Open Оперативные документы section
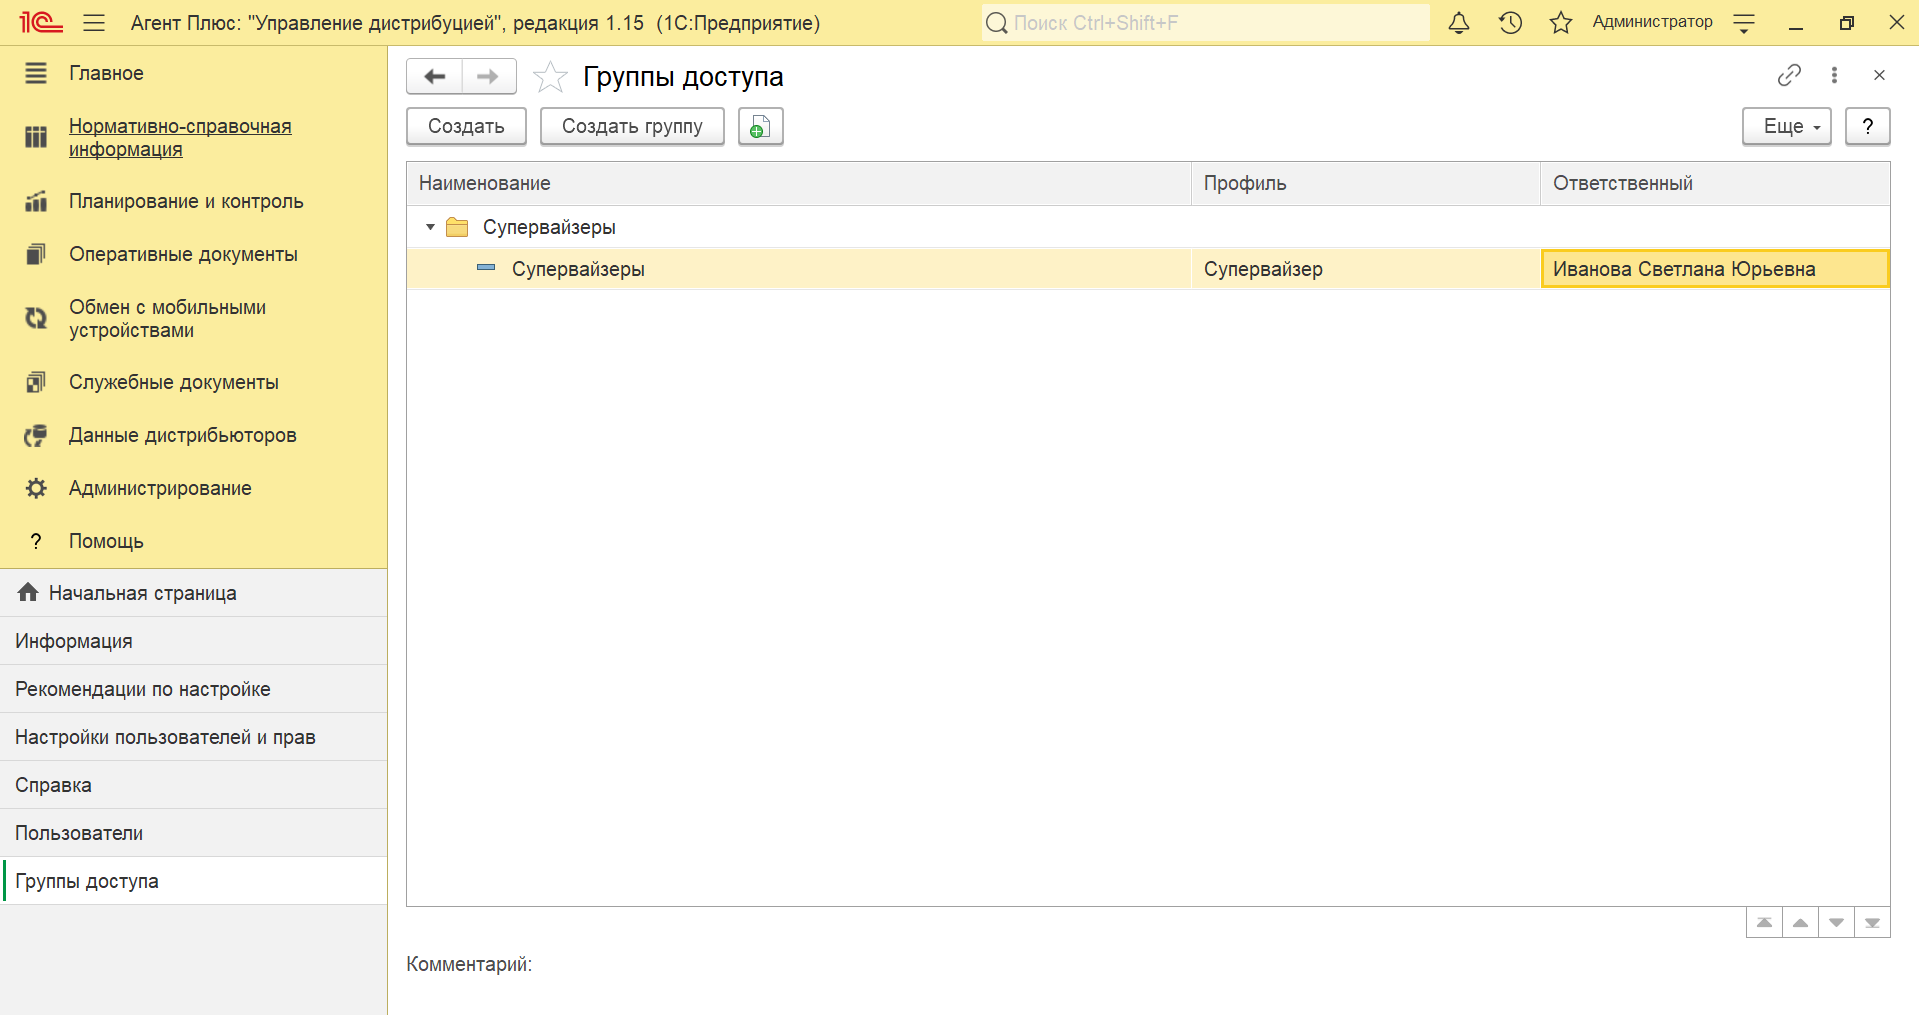Screen dimensions: 1919x1015 [183, 254]
